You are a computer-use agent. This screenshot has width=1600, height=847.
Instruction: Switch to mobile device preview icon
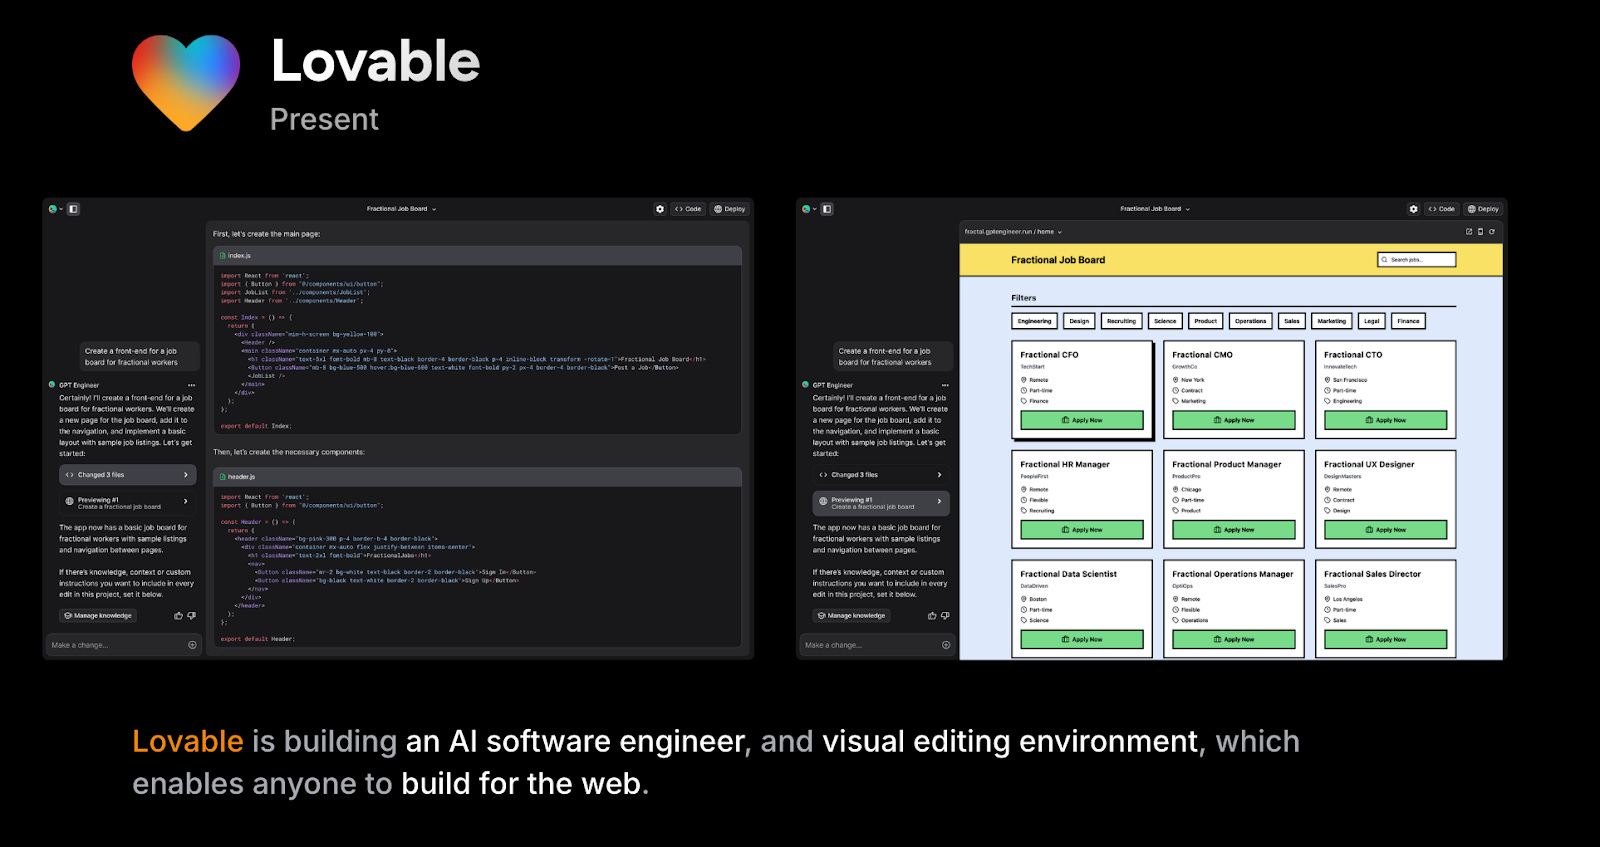(1480, 231)
